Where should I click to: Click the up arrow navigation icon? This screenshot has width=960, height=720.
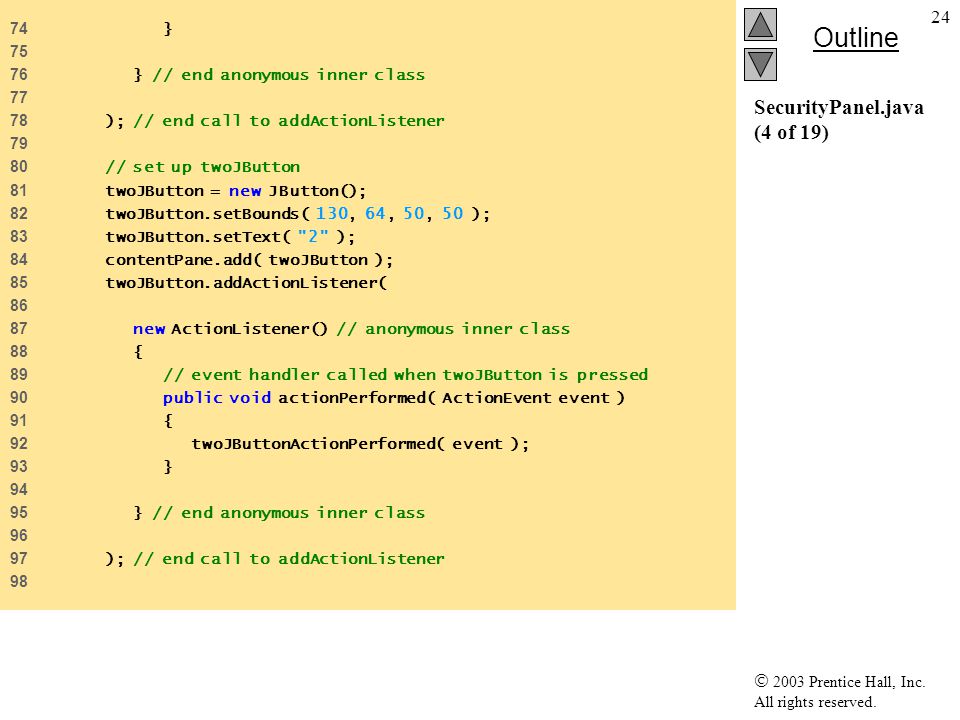click(760, 24)
